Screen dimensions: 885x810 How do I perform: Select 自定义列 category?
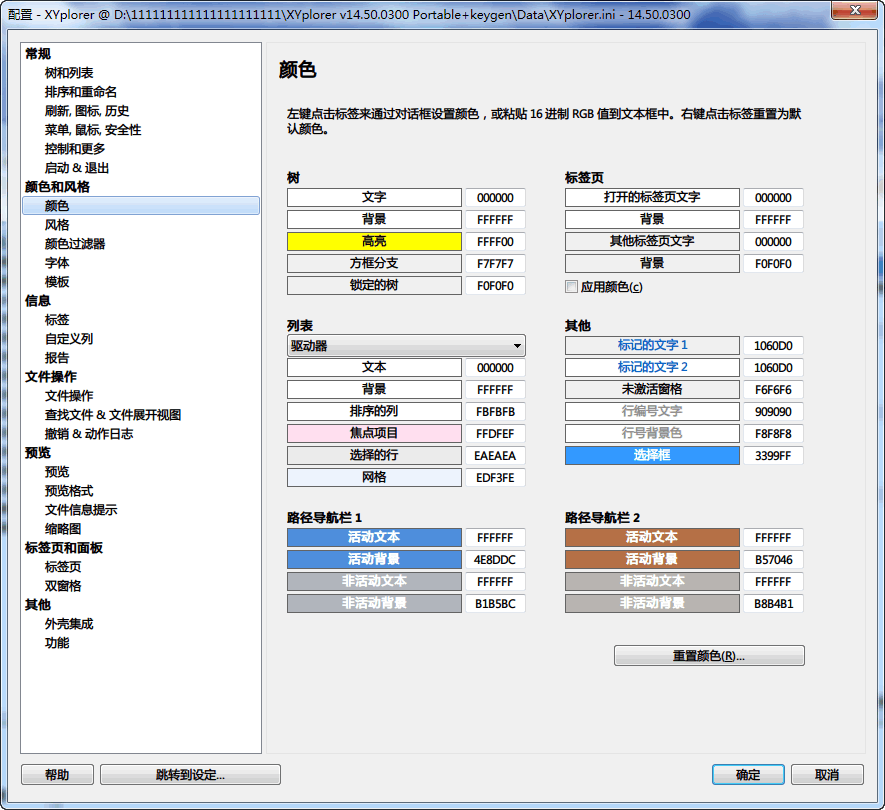[69, 339]
